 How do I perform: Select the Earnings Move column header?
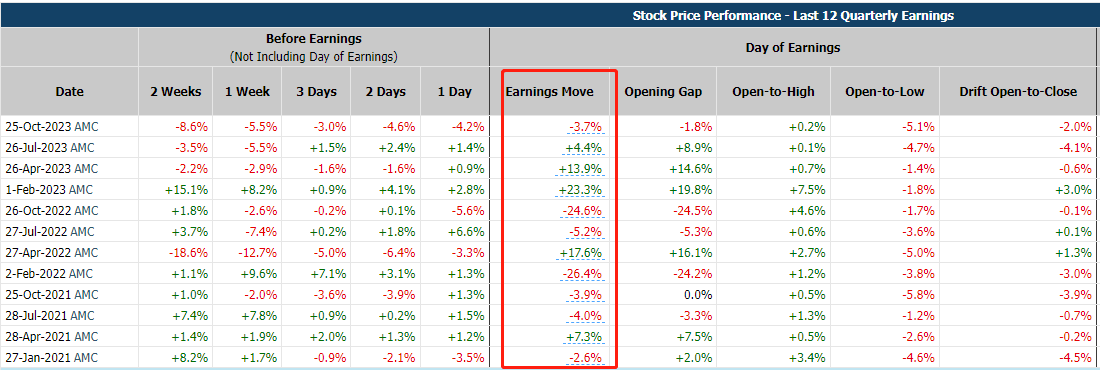pyautogui.click(x=549, y=91)
